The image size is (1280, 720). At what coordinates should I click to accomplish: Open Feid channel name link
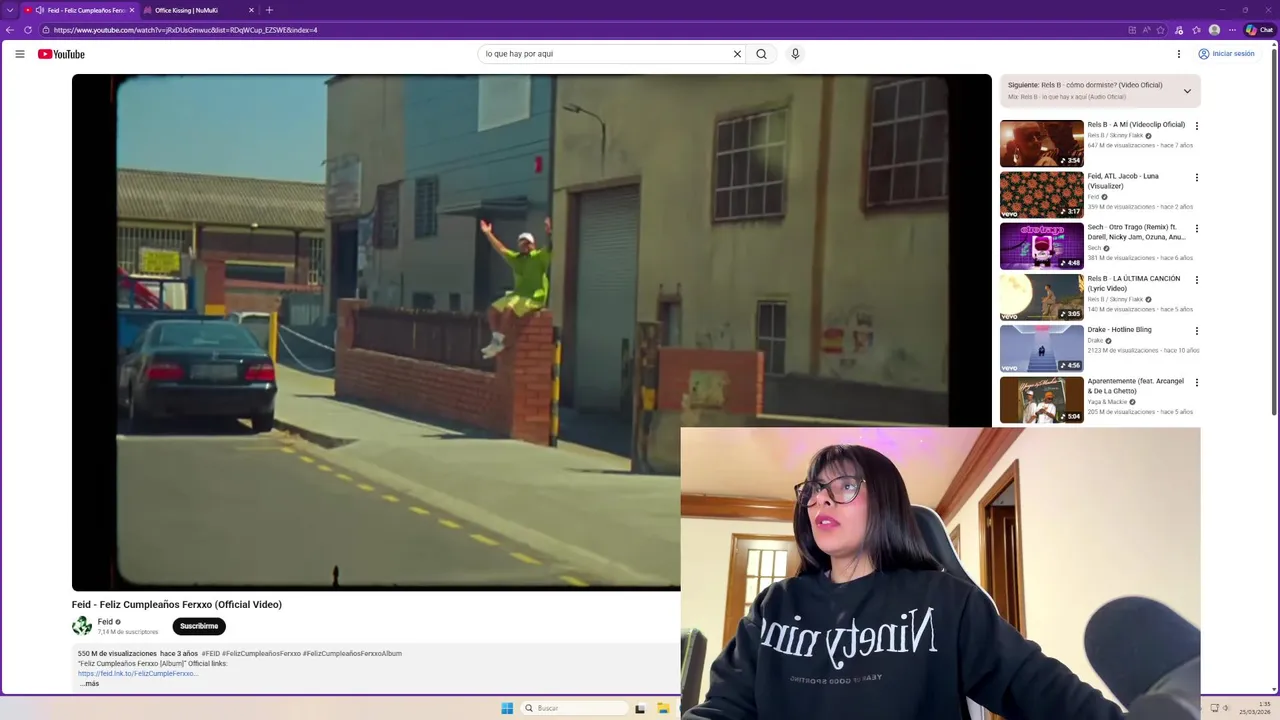pos(105,622)
